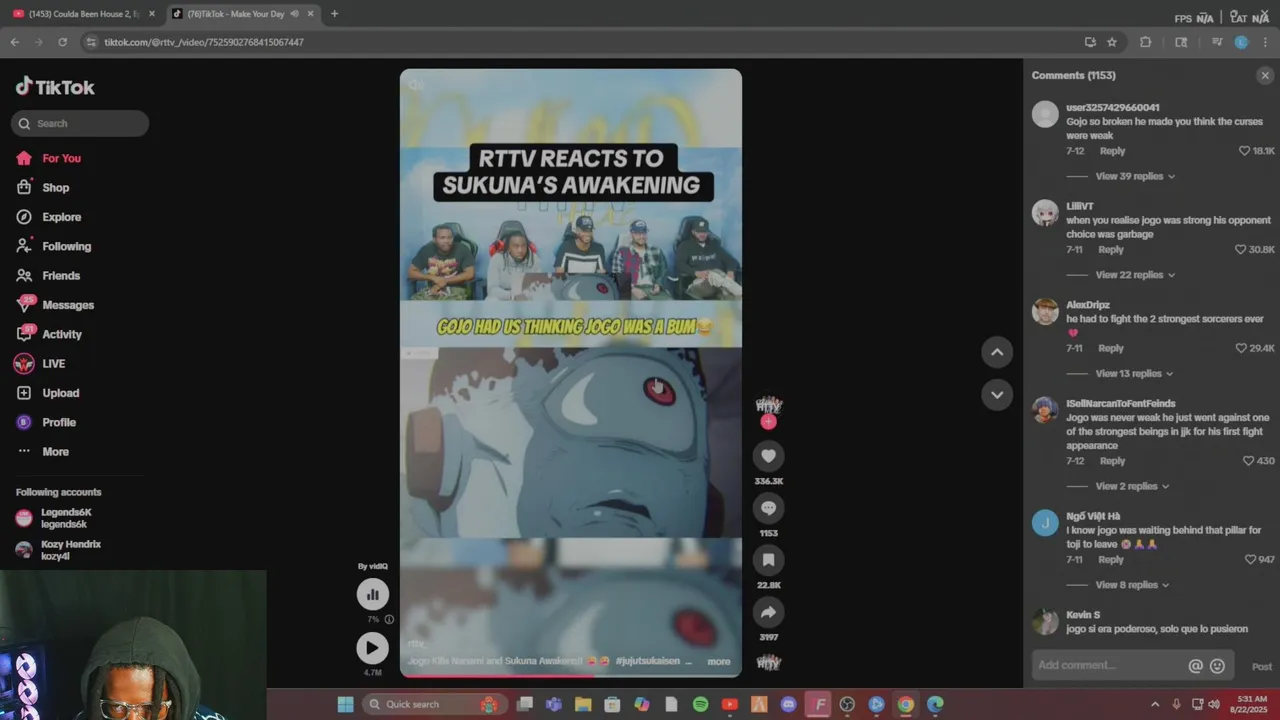Viewport: 1280px width, 720px height.
Task: Reload the page
Action: (x=62, y=42)
